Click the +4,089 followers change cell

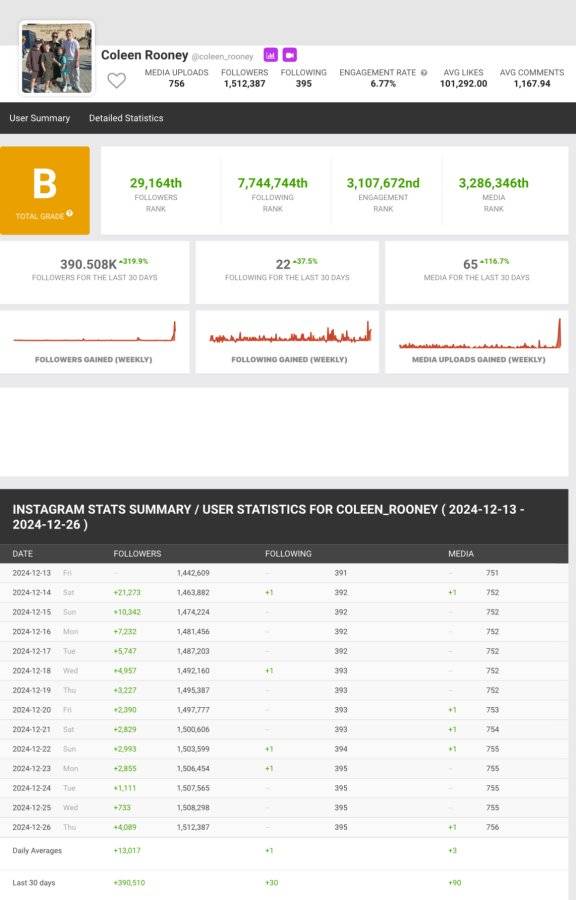pos(125,827)
